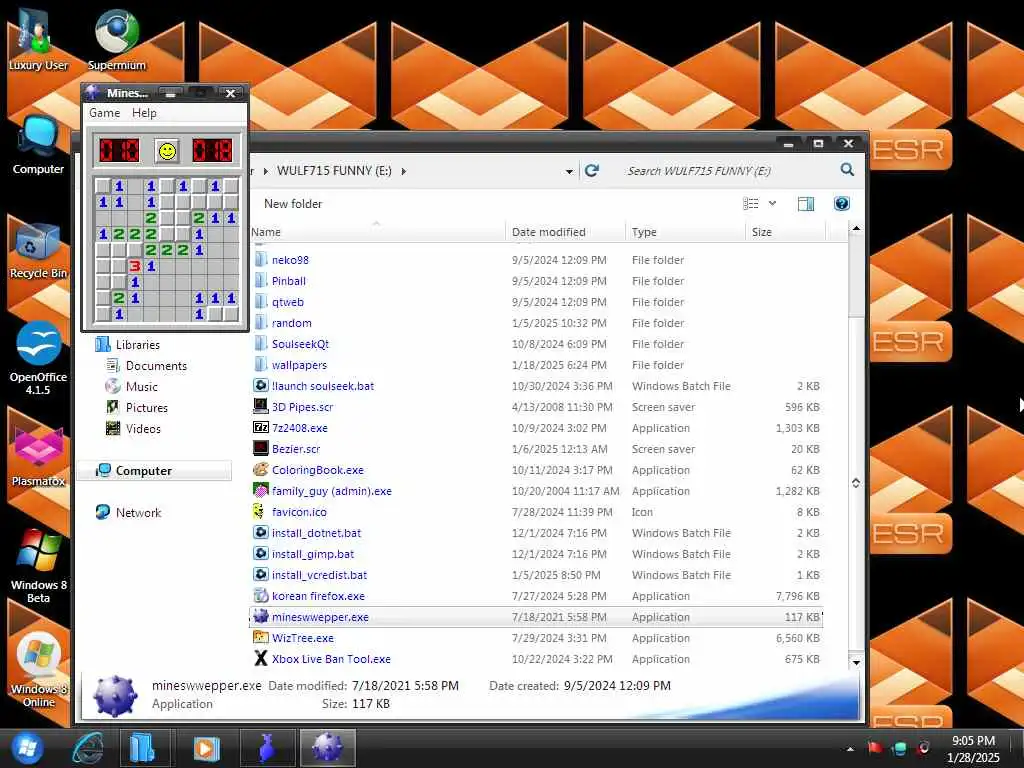Screen dimensions: 1024x768
Task: Open the Start button on taskbar
Action: (27, 748)
